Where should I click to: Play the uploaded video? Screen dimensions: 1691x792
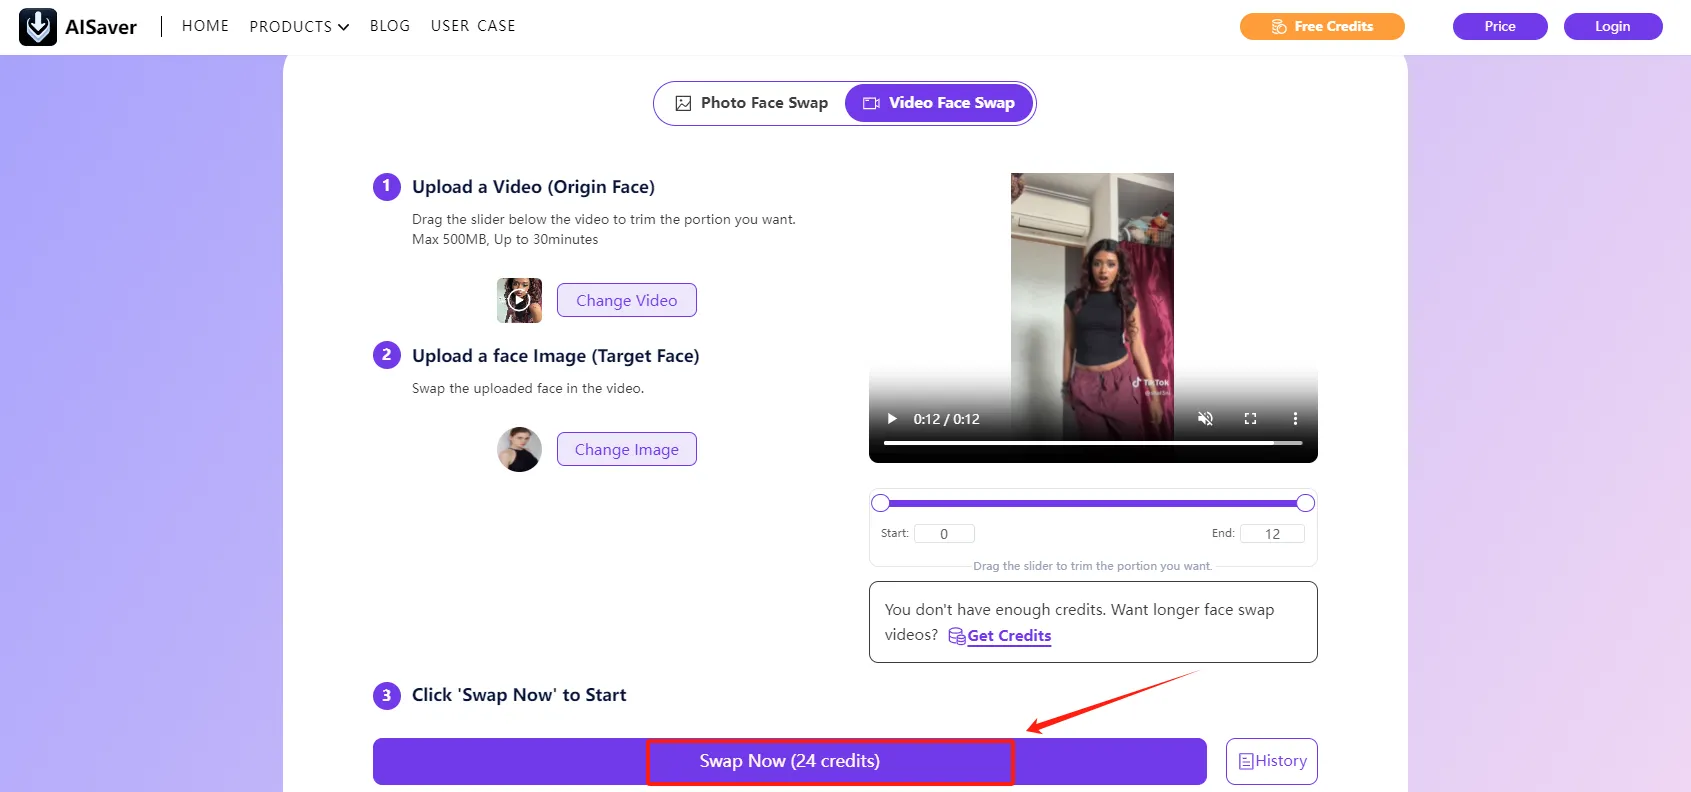(x=892, y=419)
